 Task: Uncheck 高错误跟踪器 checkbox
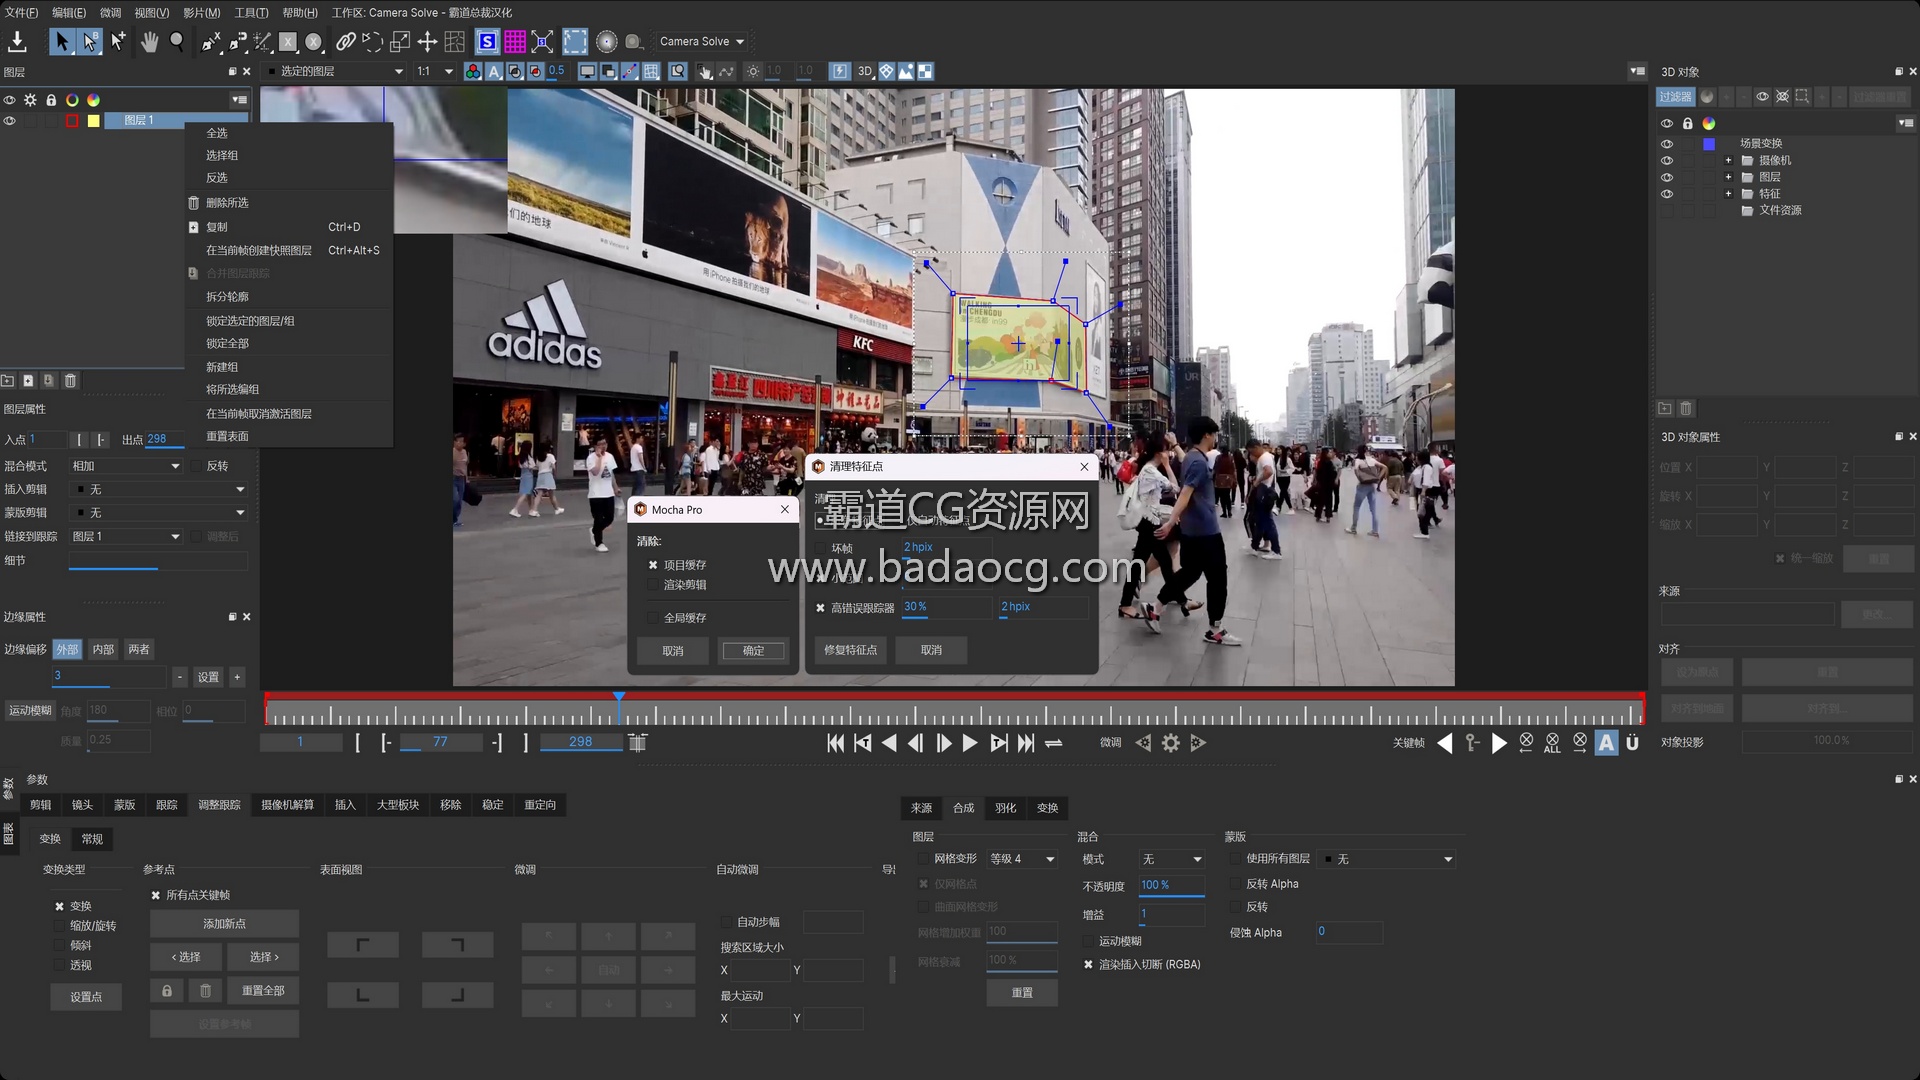coord(820,608)
